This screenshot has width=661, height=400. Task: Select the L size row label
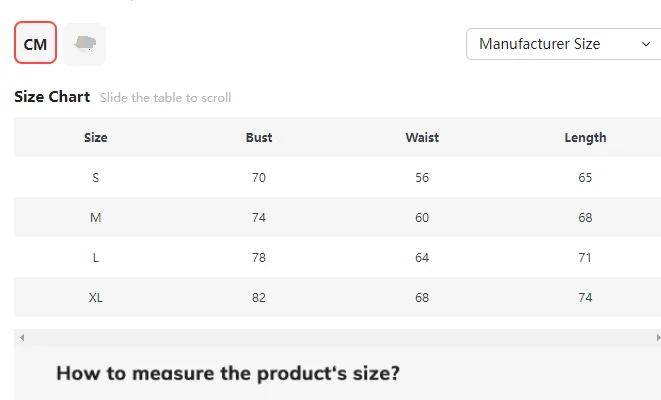(x=96, y=257)
